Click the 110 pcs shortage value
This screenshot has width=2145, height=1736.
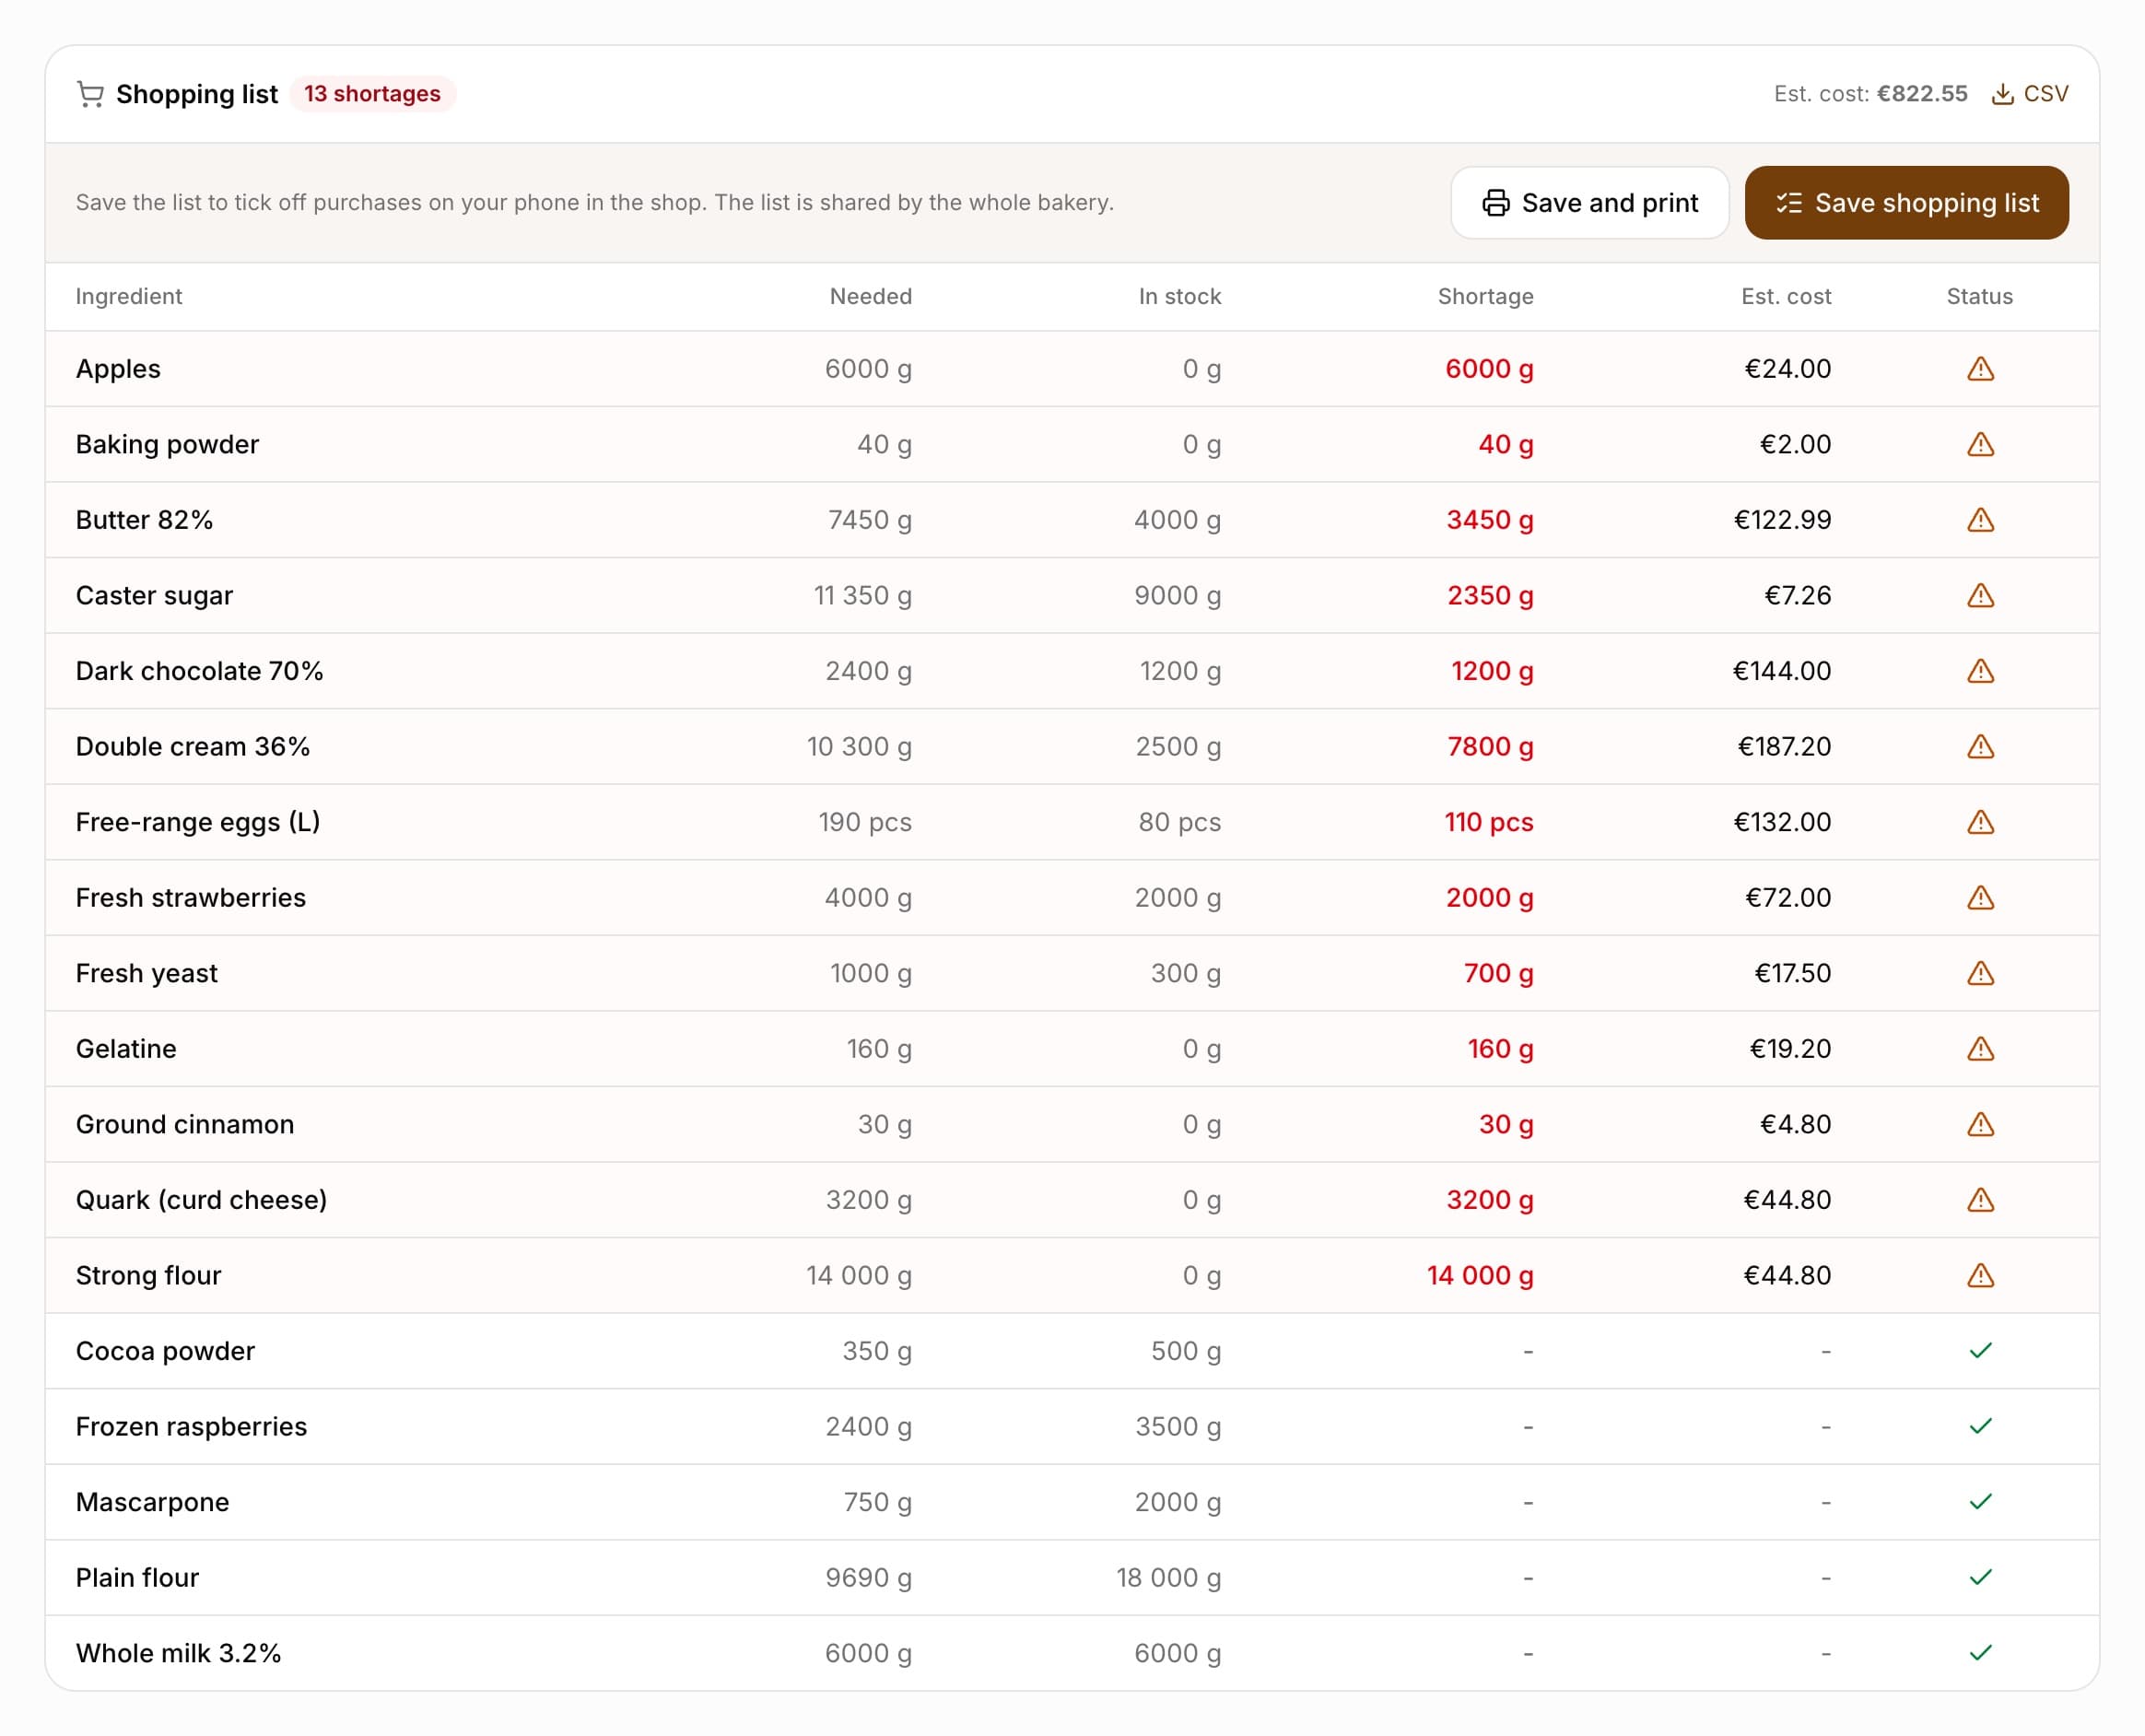click(x=1488, y=822)
